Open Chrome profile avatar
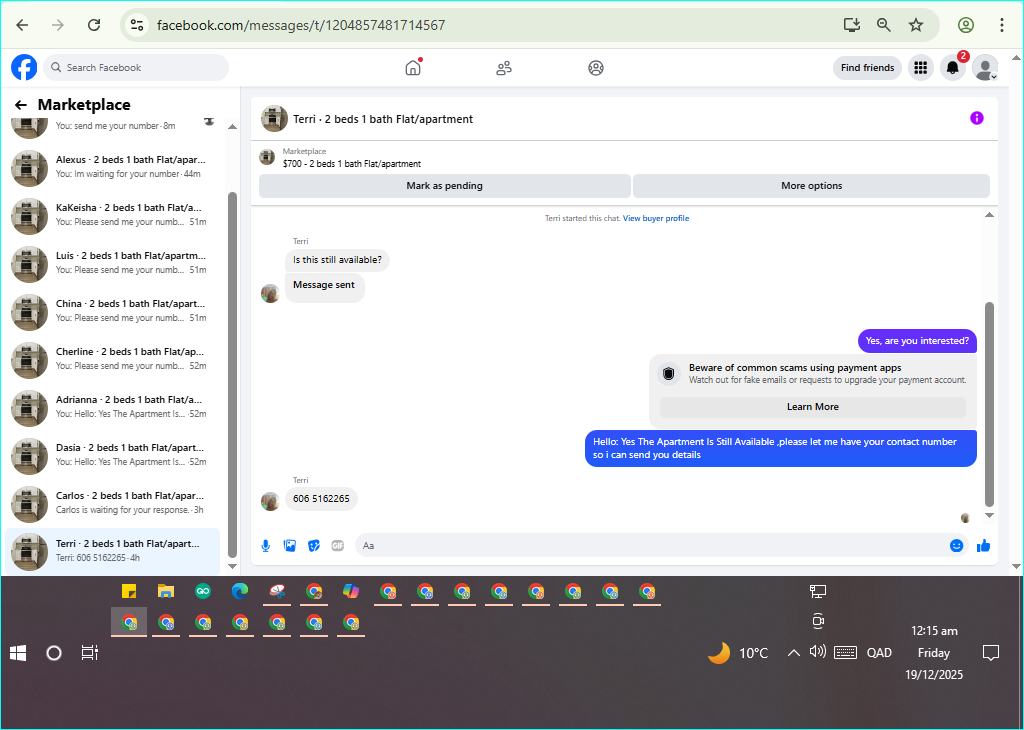 [x=966, y=25]
